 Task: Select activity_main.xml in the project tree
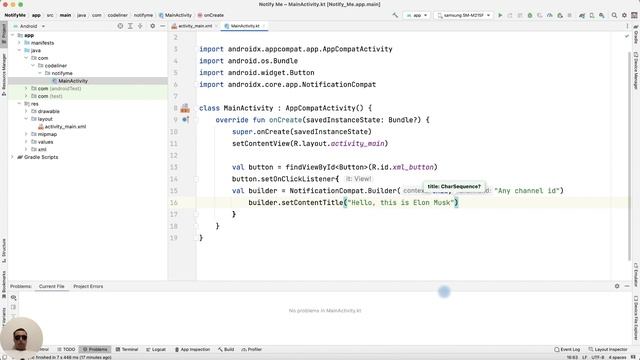62,127
